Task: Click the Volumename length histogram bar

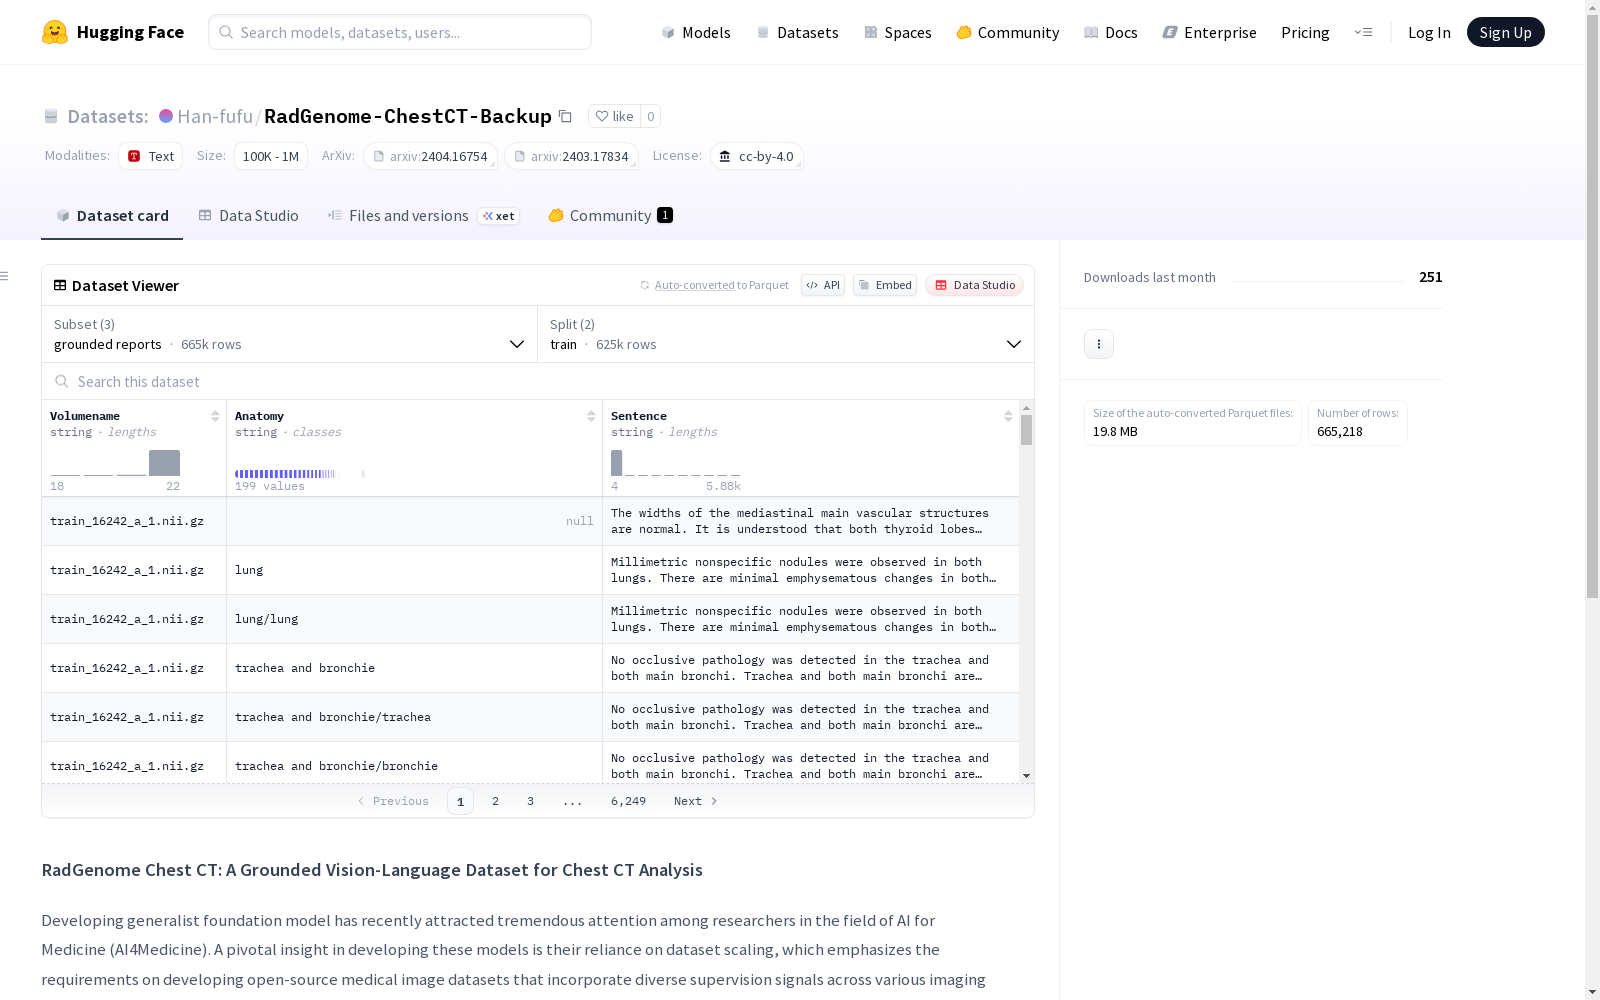Action: point(164,463)
